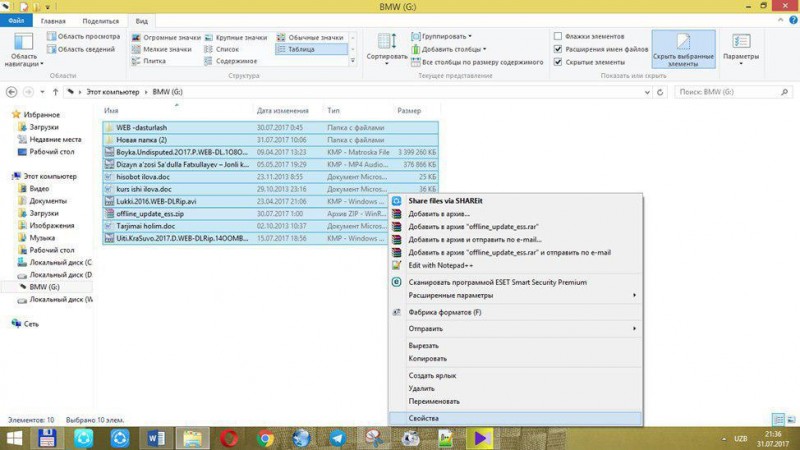Image resolution: width=800 pixels, height=450 pixels.
Task: Choose Содержимое content layout
Action: [231, 61]
